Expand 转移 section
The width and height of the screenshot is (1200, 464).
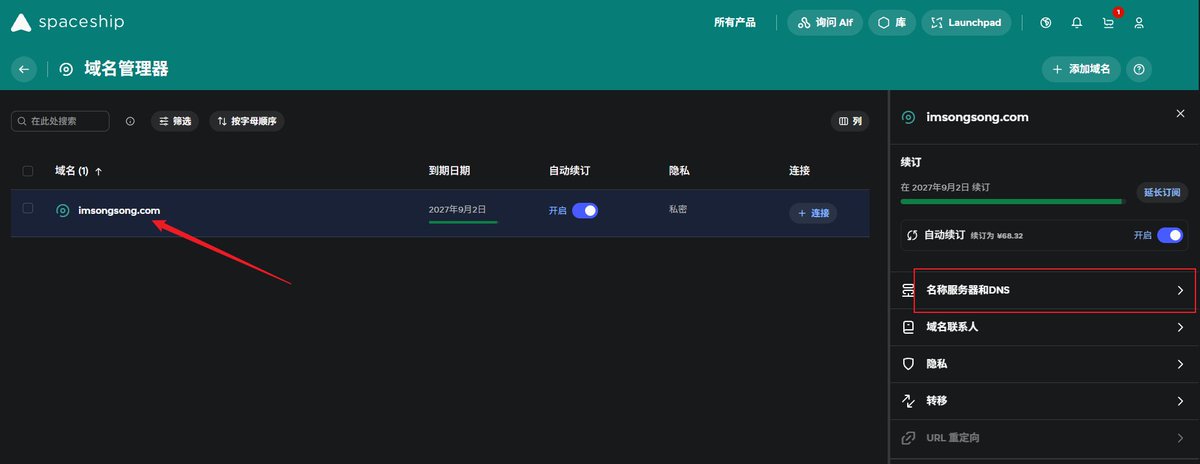point(1044,401)
